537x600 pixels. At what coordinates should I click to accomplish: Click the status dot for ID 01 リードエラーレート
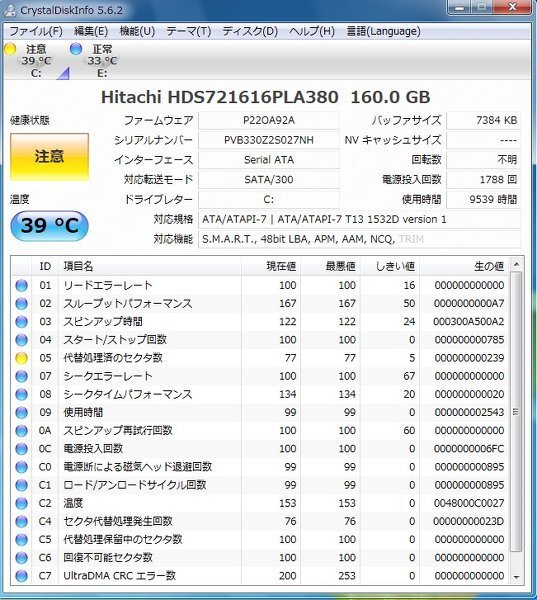pyautogui.click(x=21, y=285)
